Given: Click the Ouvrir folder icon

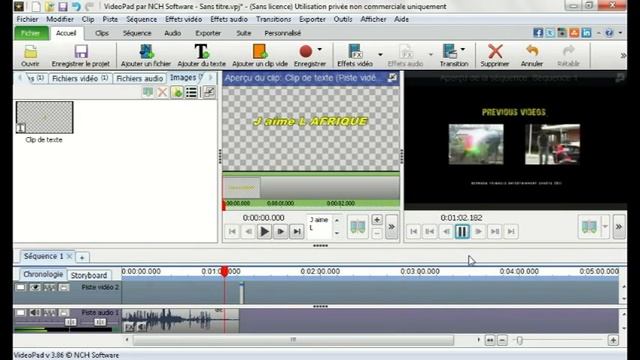Looking at the screenshot, I should coord(30,52).
